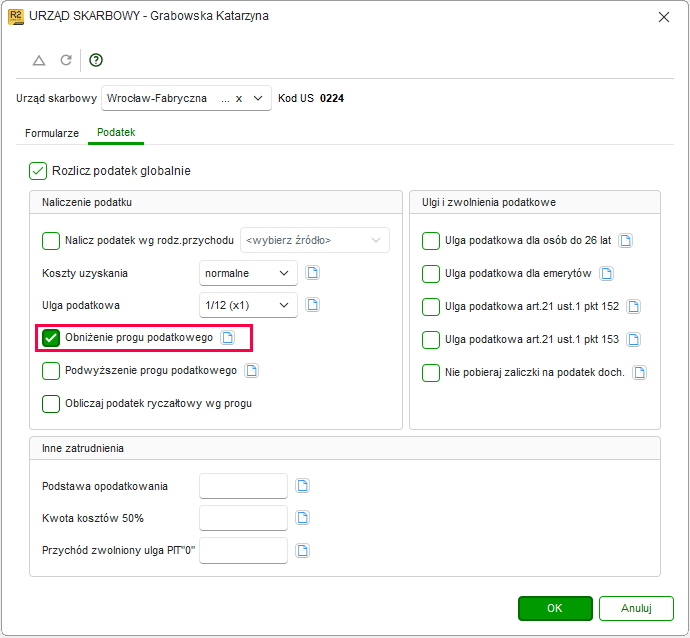Viewport: 690px width, 638px height.
Task: Uncheck Obniżenie progu podatkowego
Action: [51, 338]
